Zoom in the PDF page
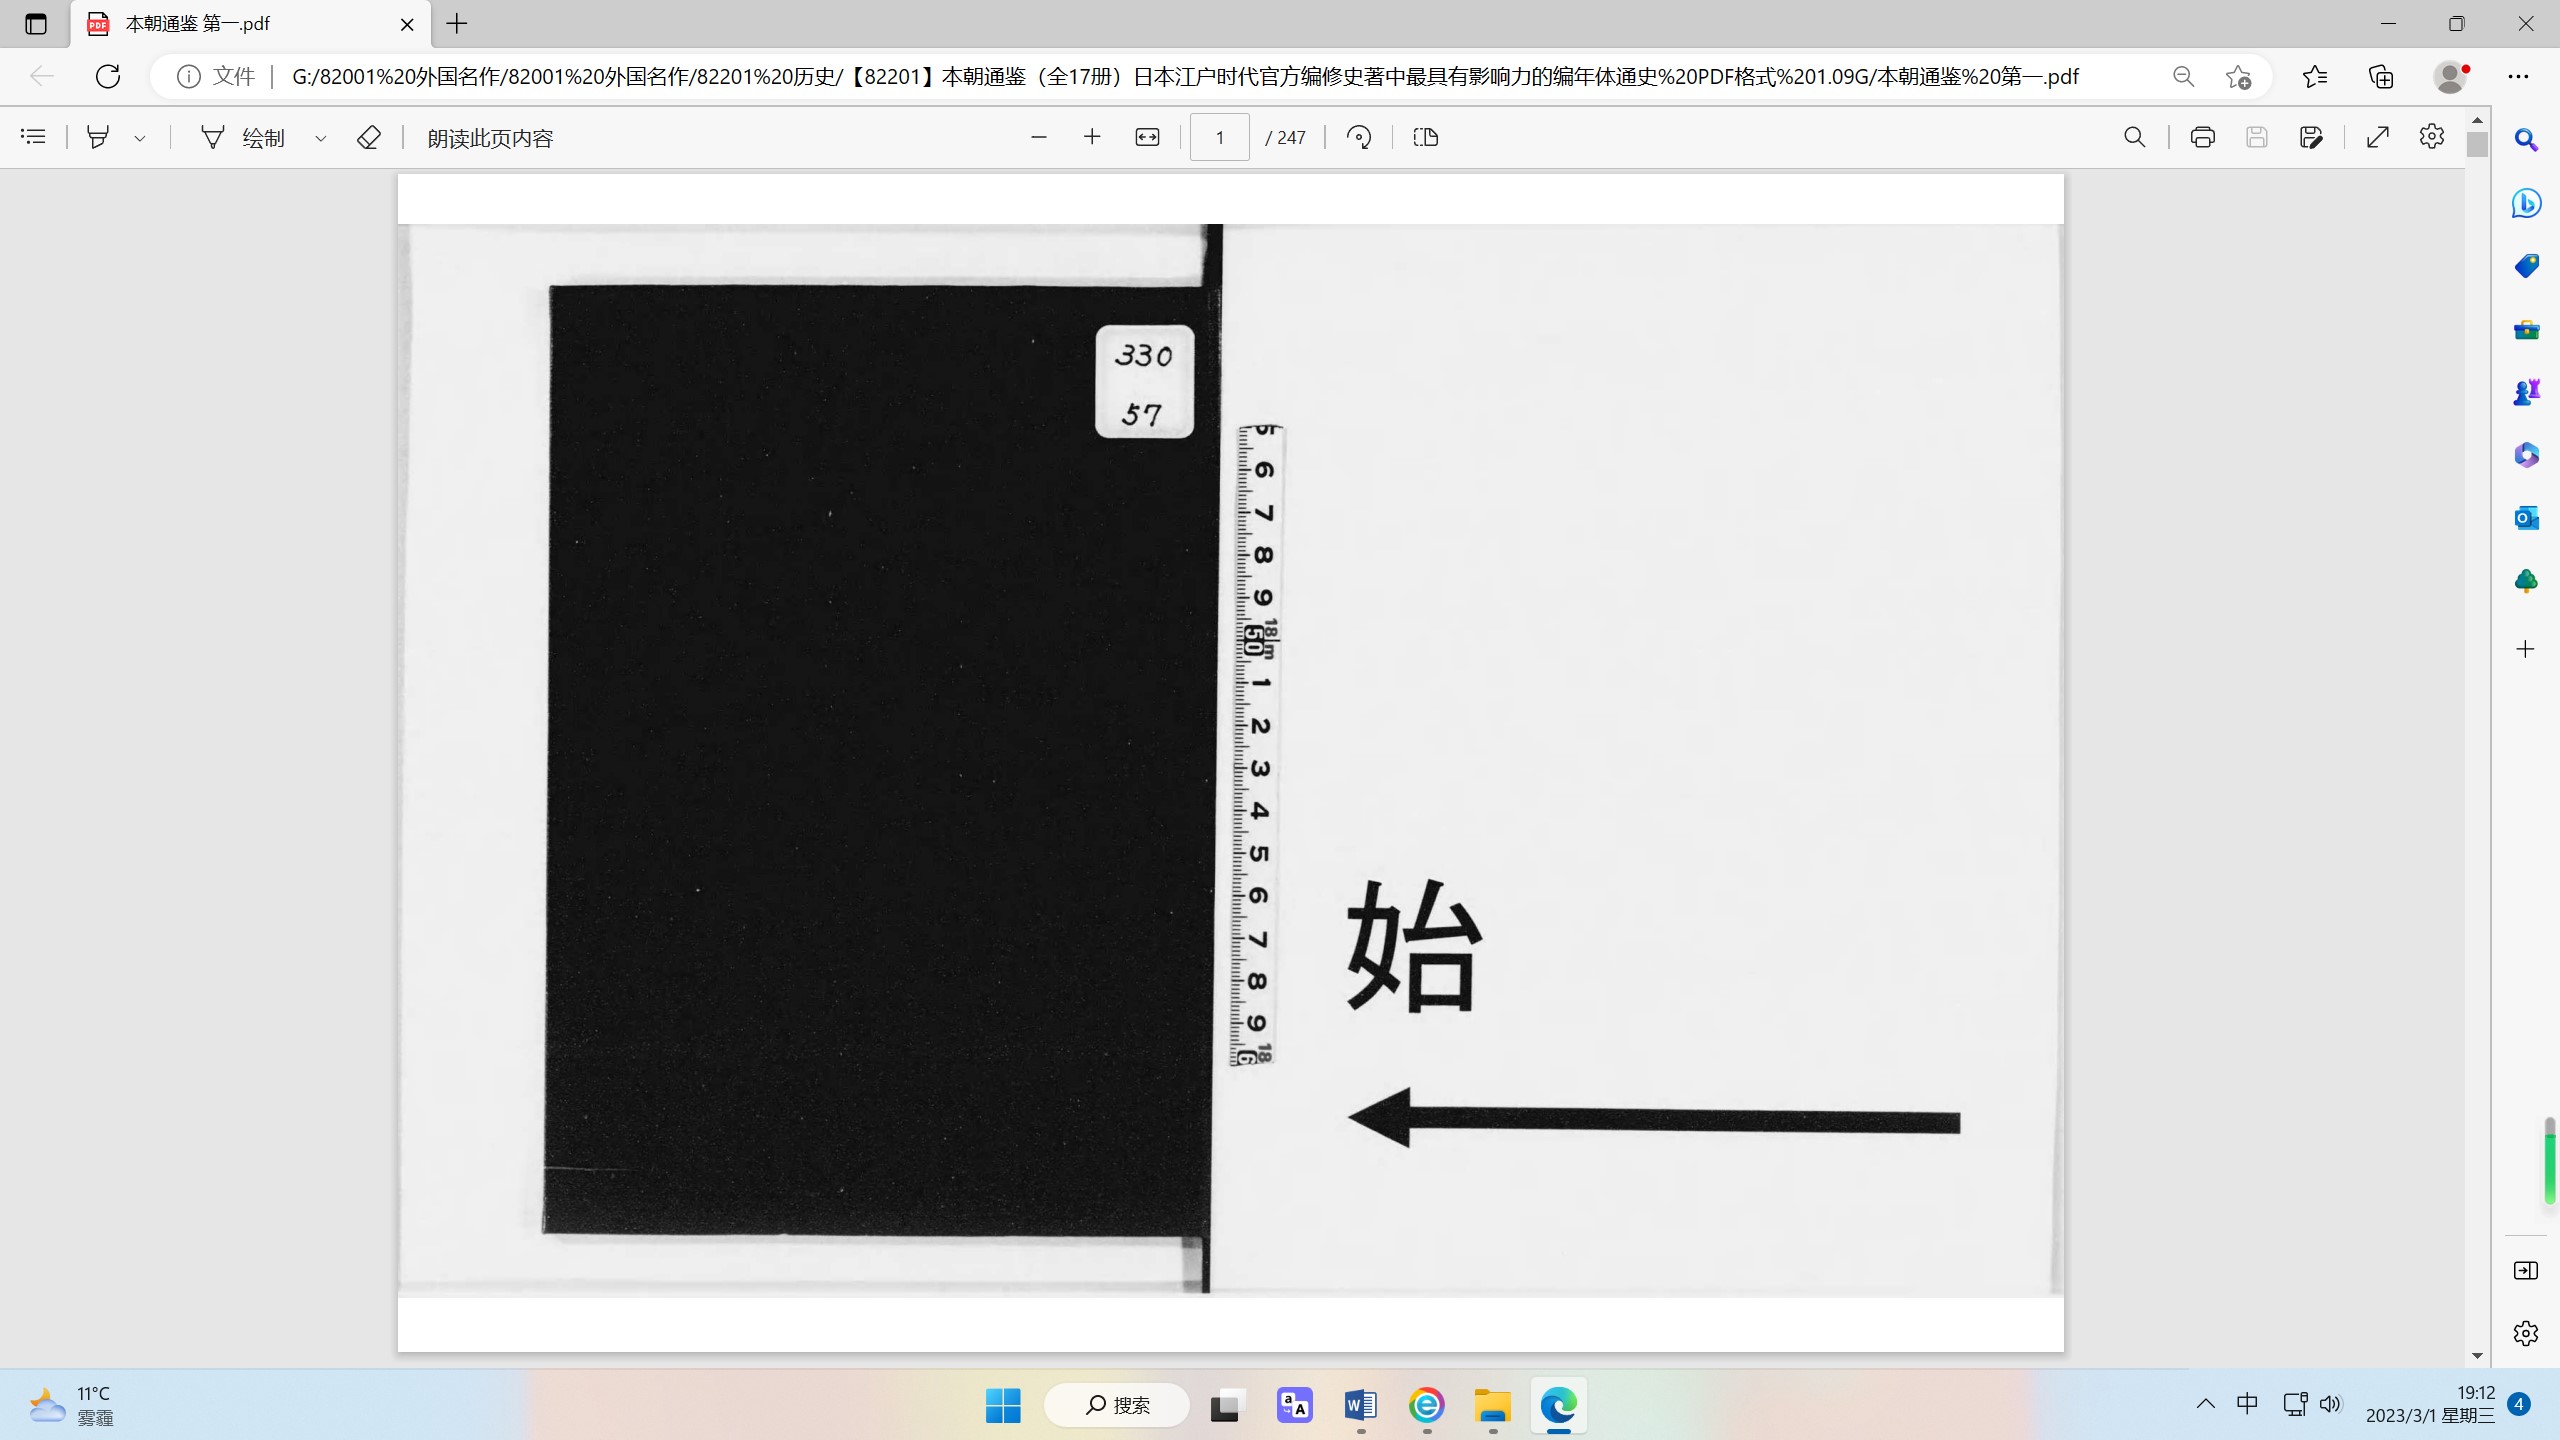Screen dimensions: 2560x1440 point(1092,137)
